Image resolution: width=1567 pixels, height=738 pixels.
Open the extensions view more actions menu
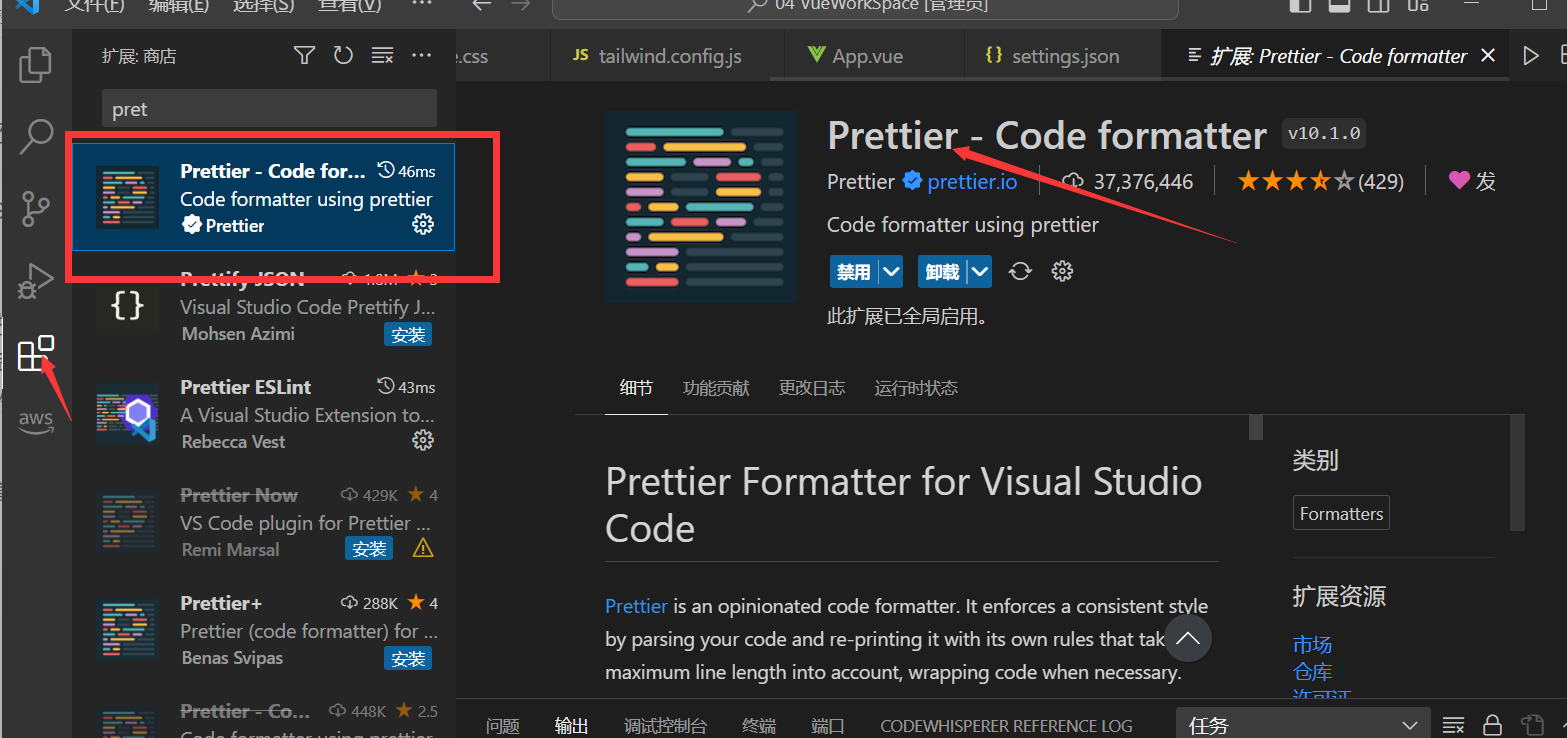click(422, 55)
